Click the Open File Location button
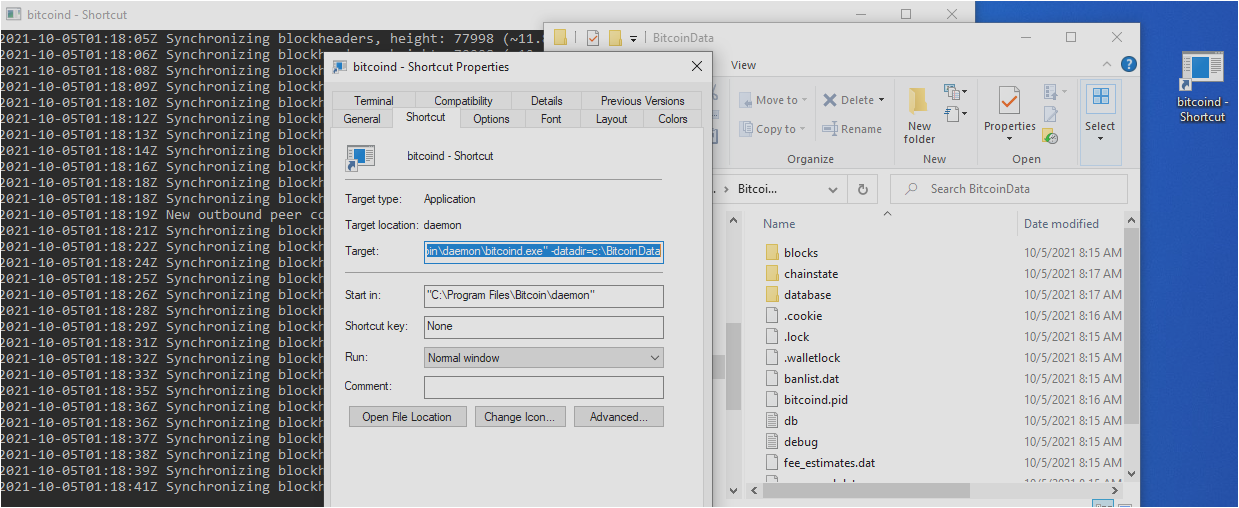 tap(407, 417)
